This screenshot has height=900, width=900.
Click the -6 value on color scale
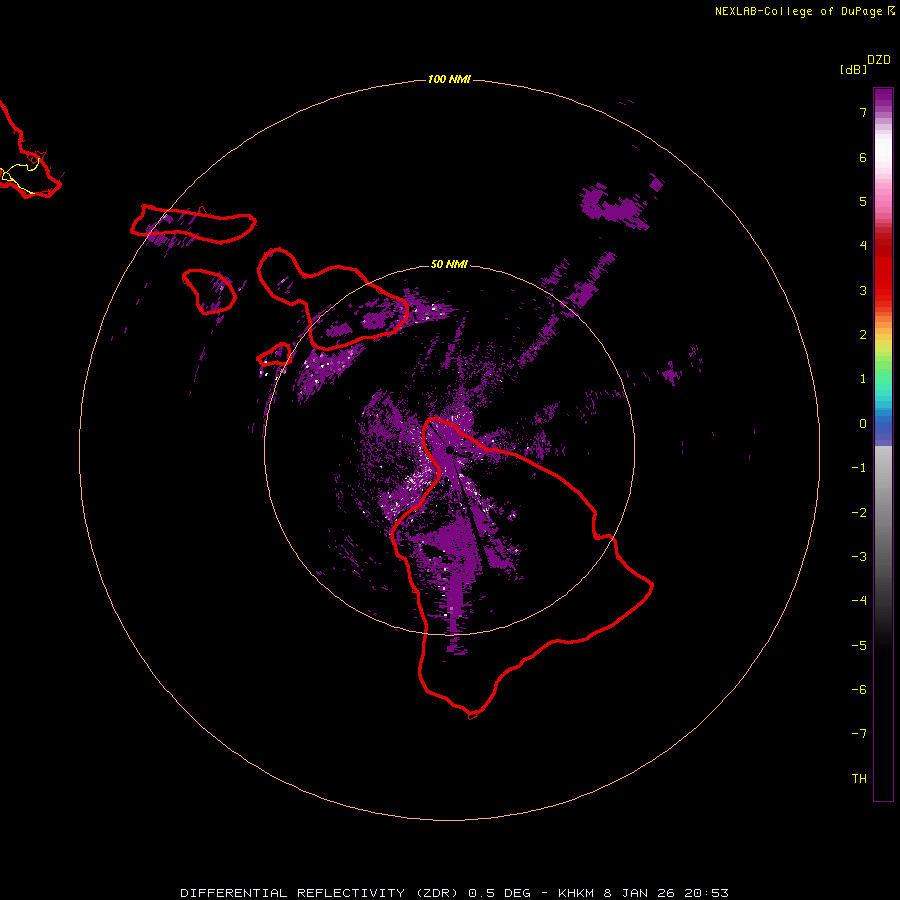[859, 690]
